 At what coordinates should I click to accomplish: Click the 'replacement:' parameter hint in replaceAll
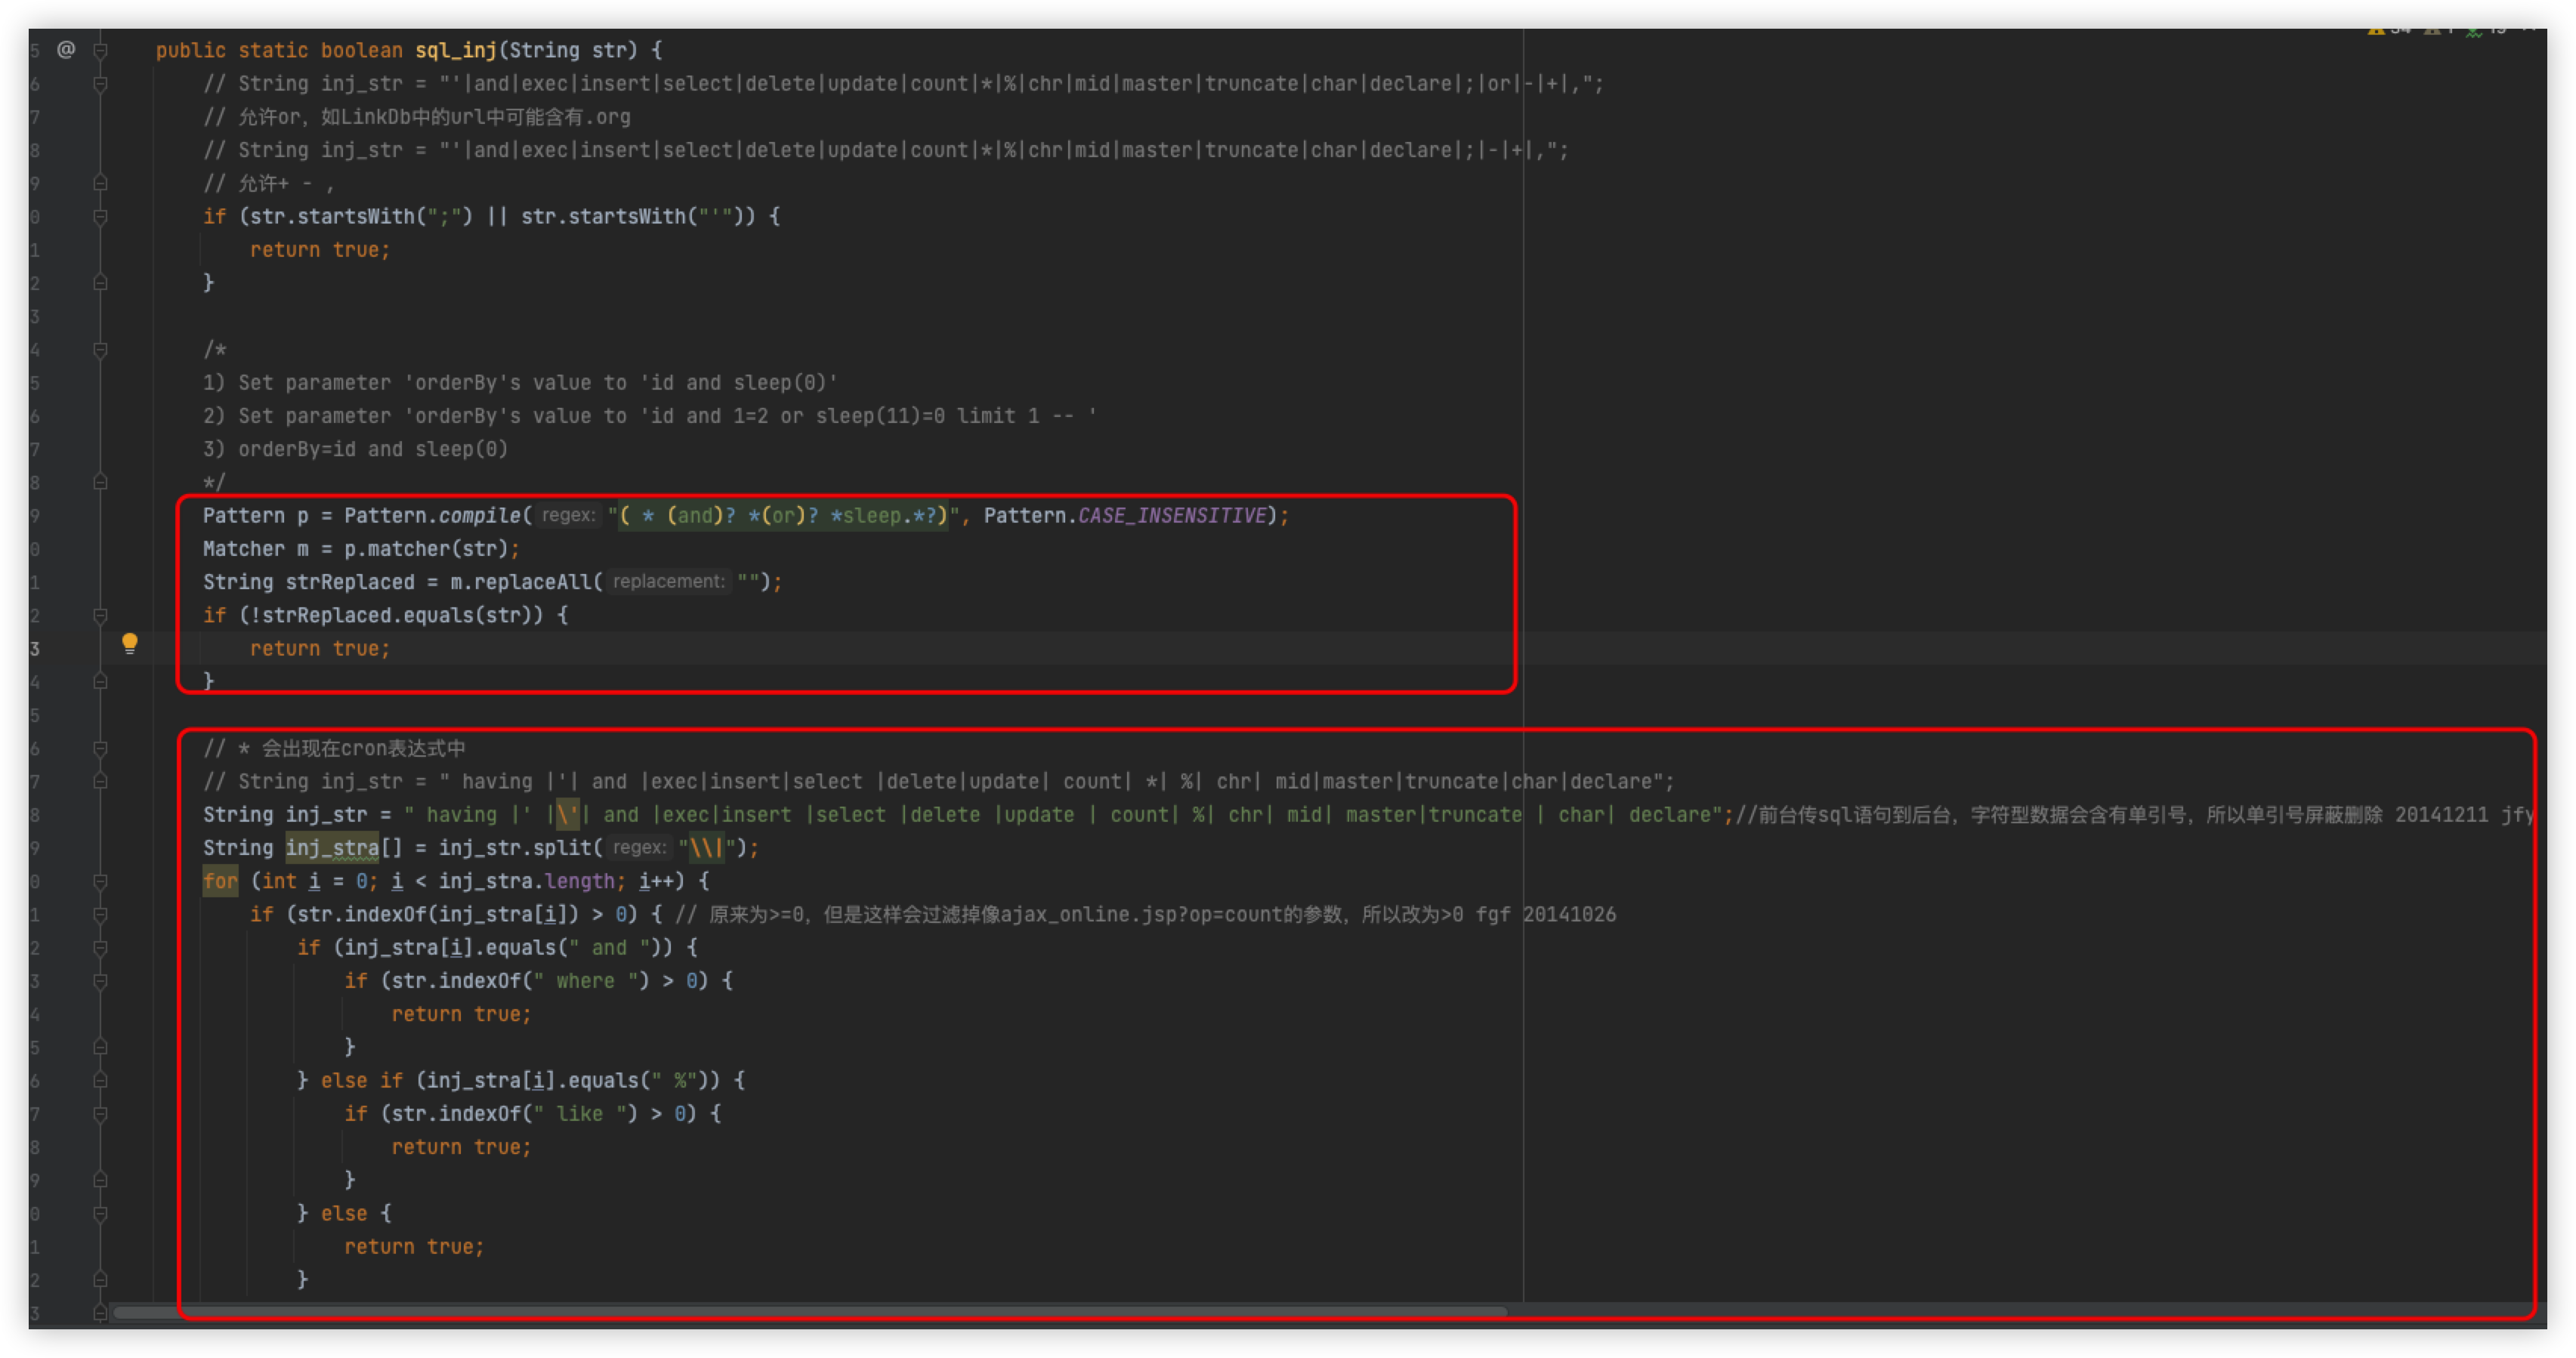coord(668,582)
